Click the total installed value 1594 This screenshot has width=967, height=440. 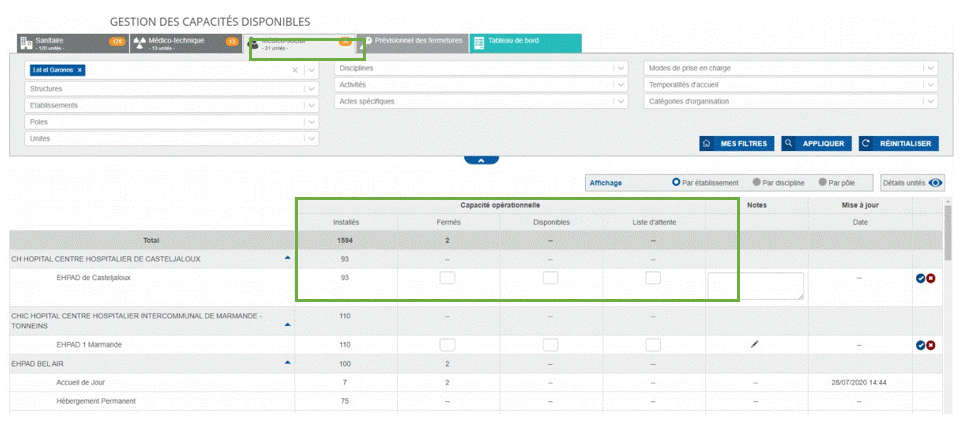(x=345, y=240)
